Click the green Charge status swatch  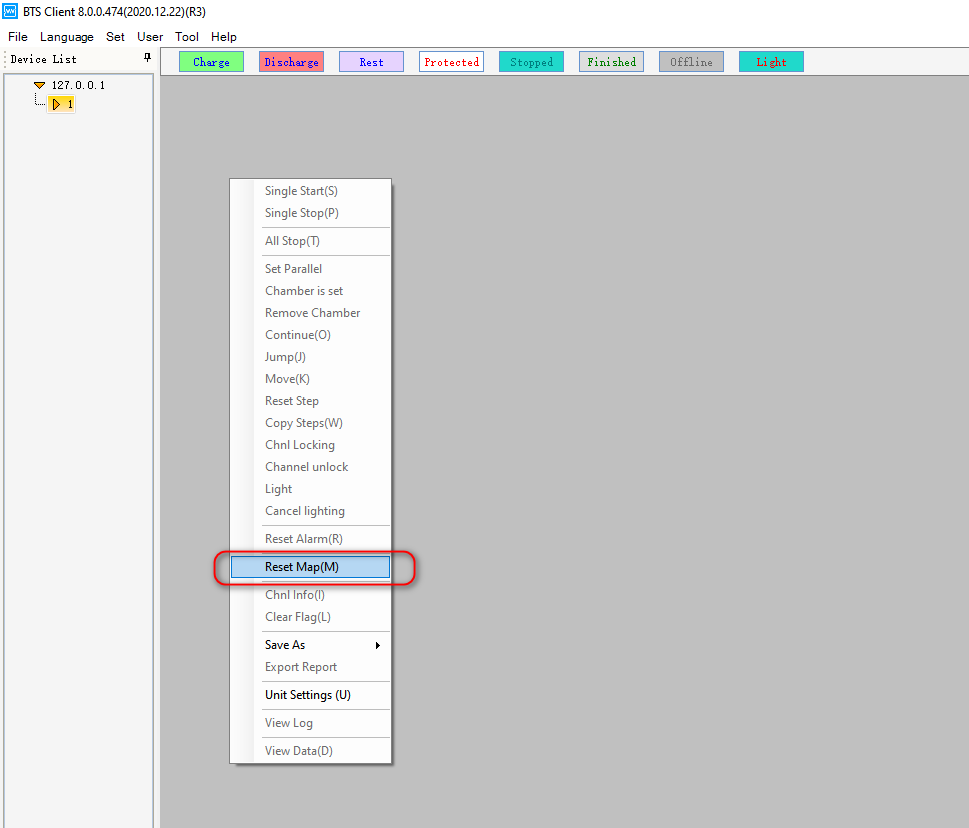coord(211,62)
